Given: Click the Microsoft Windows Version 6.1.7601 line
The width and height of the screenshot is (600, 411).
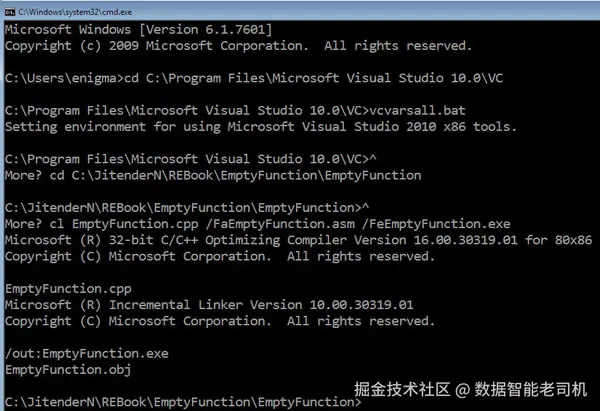Looking at the screenshot, I should (139, 29).
